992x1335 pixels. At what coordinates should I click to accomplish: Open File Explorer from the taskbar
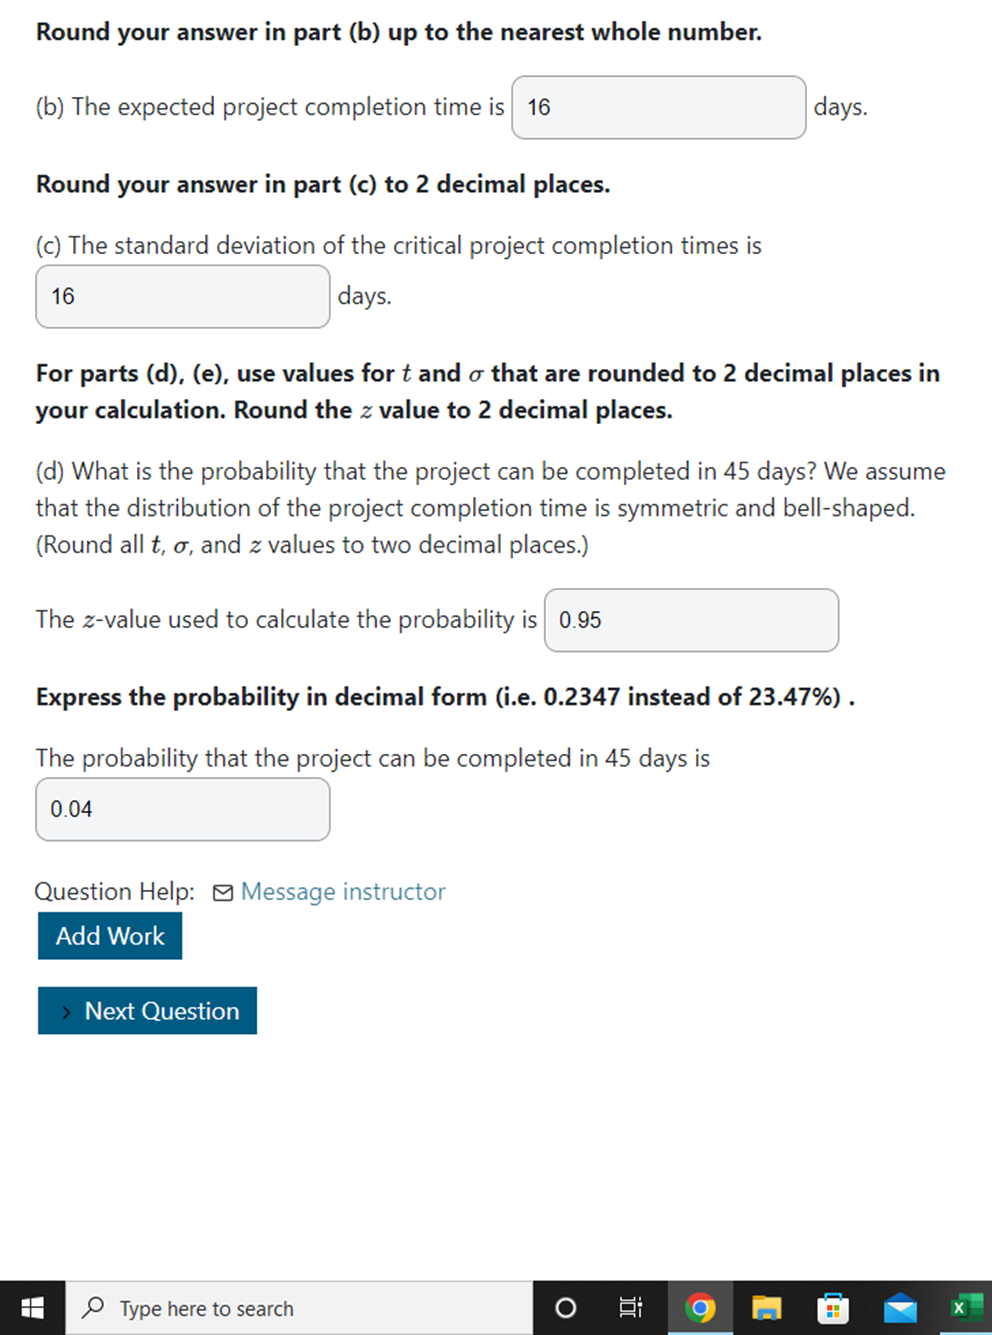(x=767, y=1307)
